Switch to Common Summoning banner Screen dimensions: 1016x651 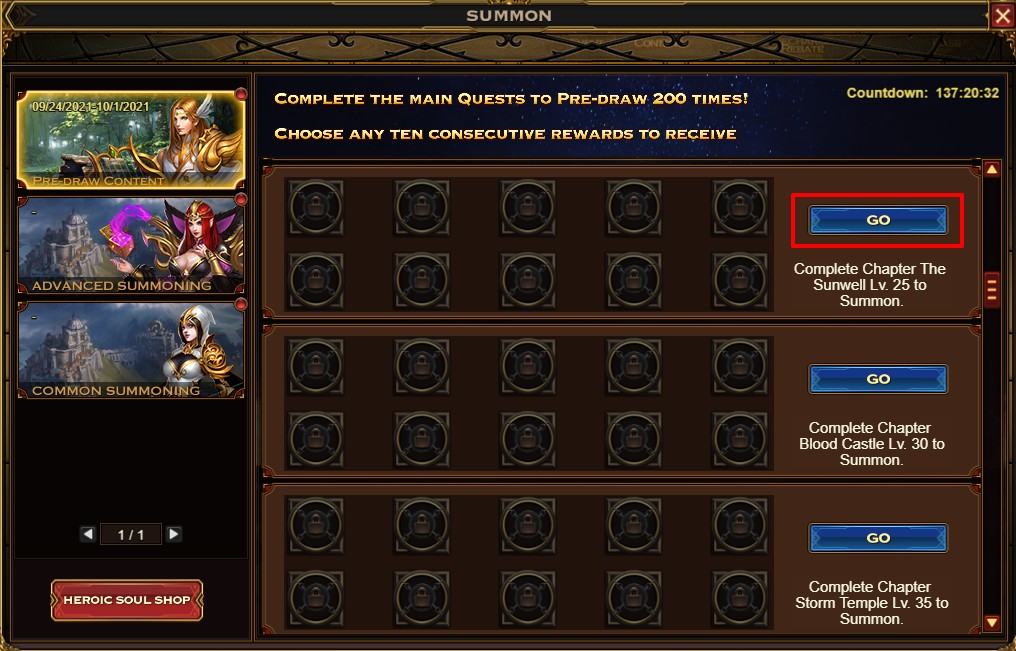coord(131,350)
